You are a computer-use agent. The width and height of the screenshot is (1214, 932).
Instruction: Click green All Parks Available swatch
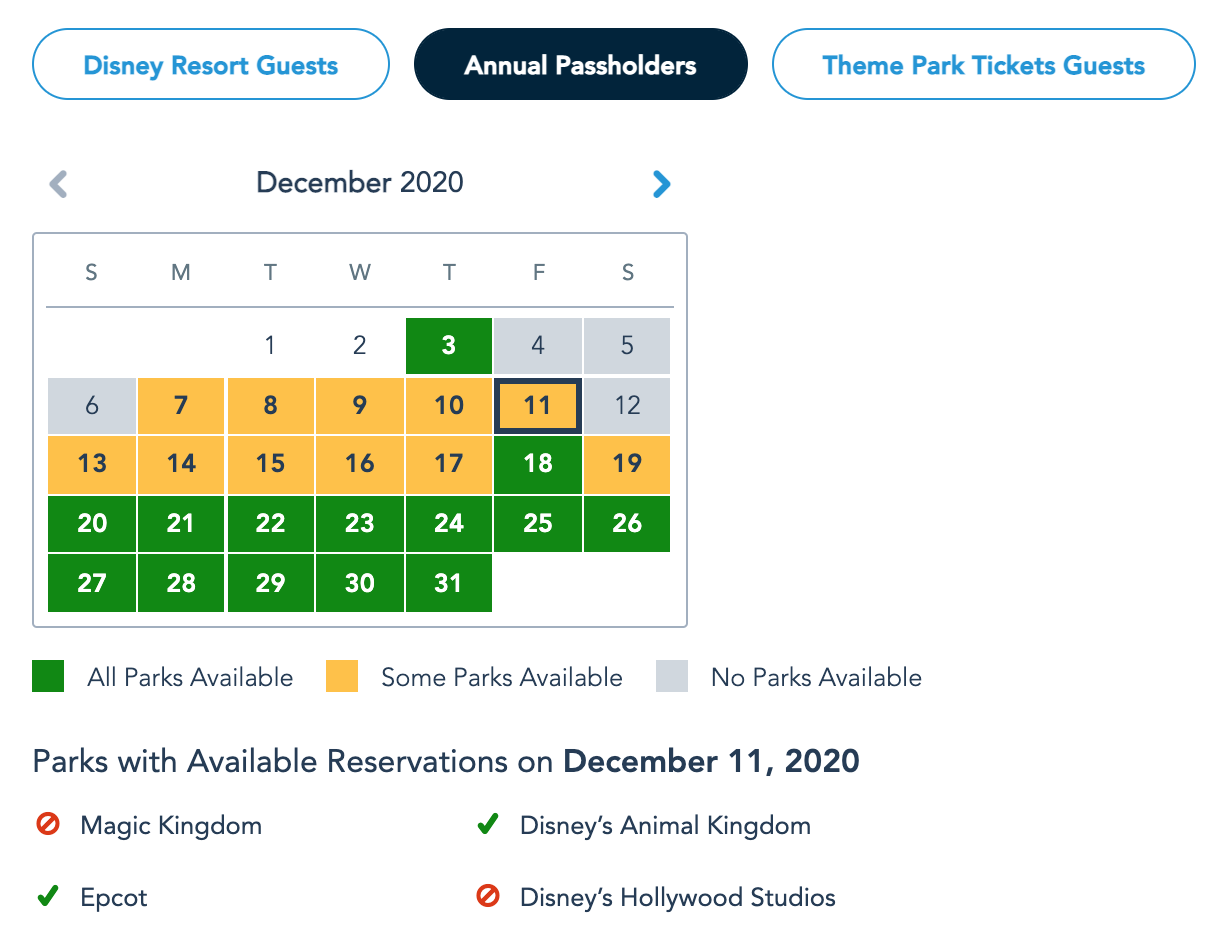[48, 677]
